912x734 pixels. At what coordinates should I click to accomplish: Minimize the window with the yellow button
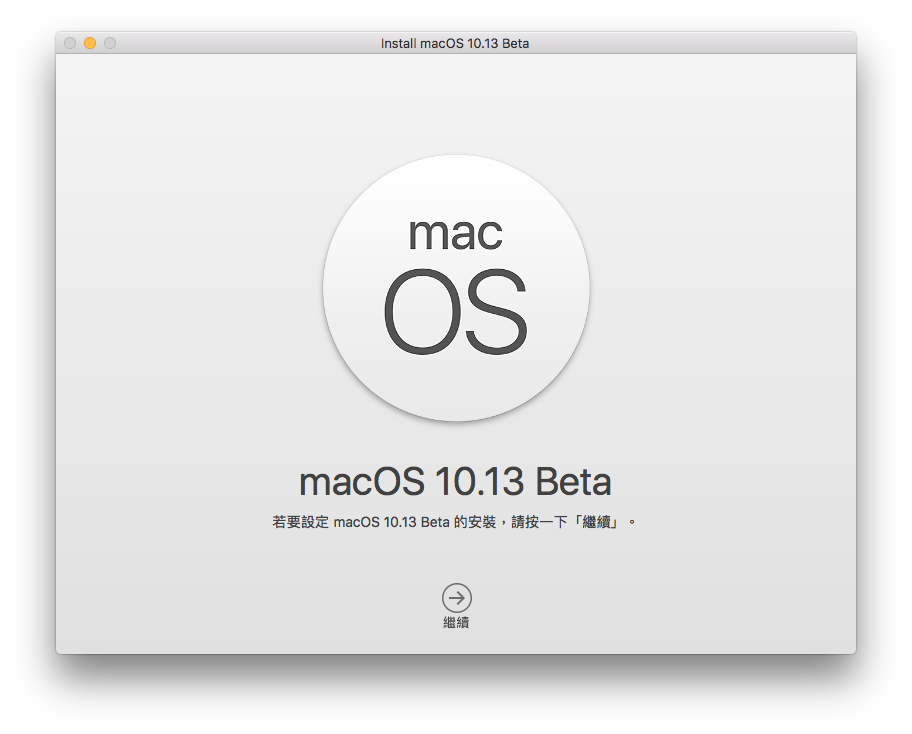90,43
